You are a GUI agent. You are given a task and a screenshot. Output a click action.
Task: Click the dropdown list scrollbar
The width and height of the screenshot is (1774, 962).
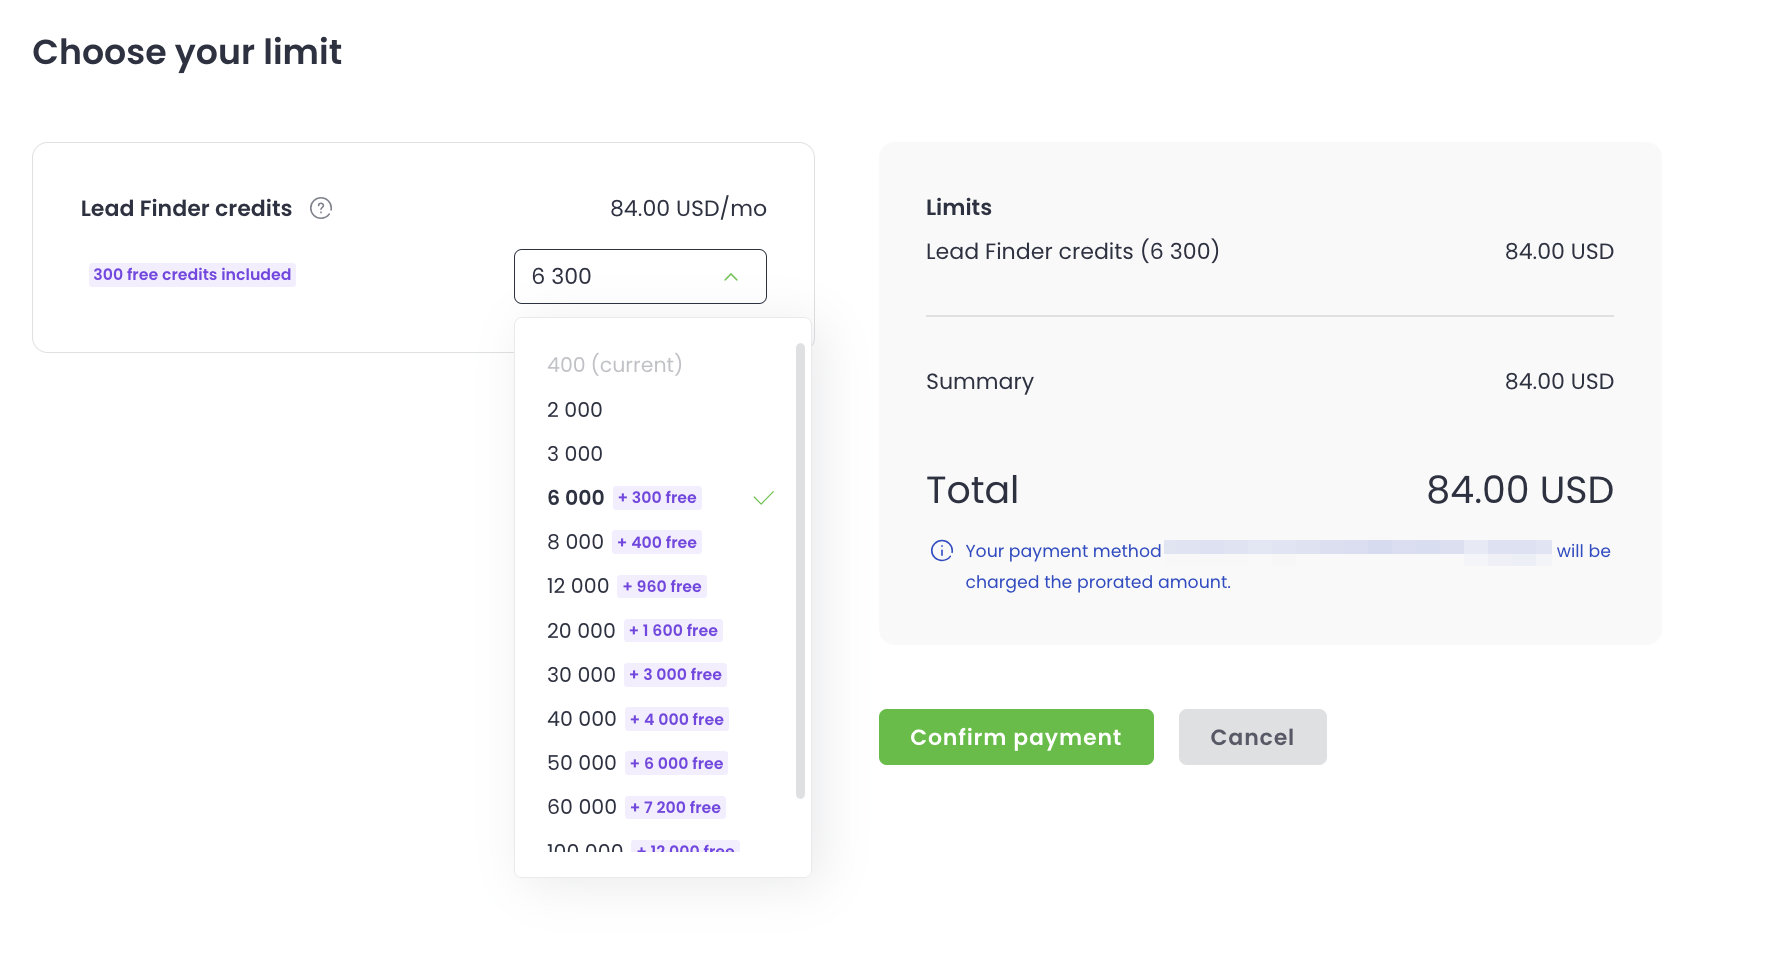point(800,570)
